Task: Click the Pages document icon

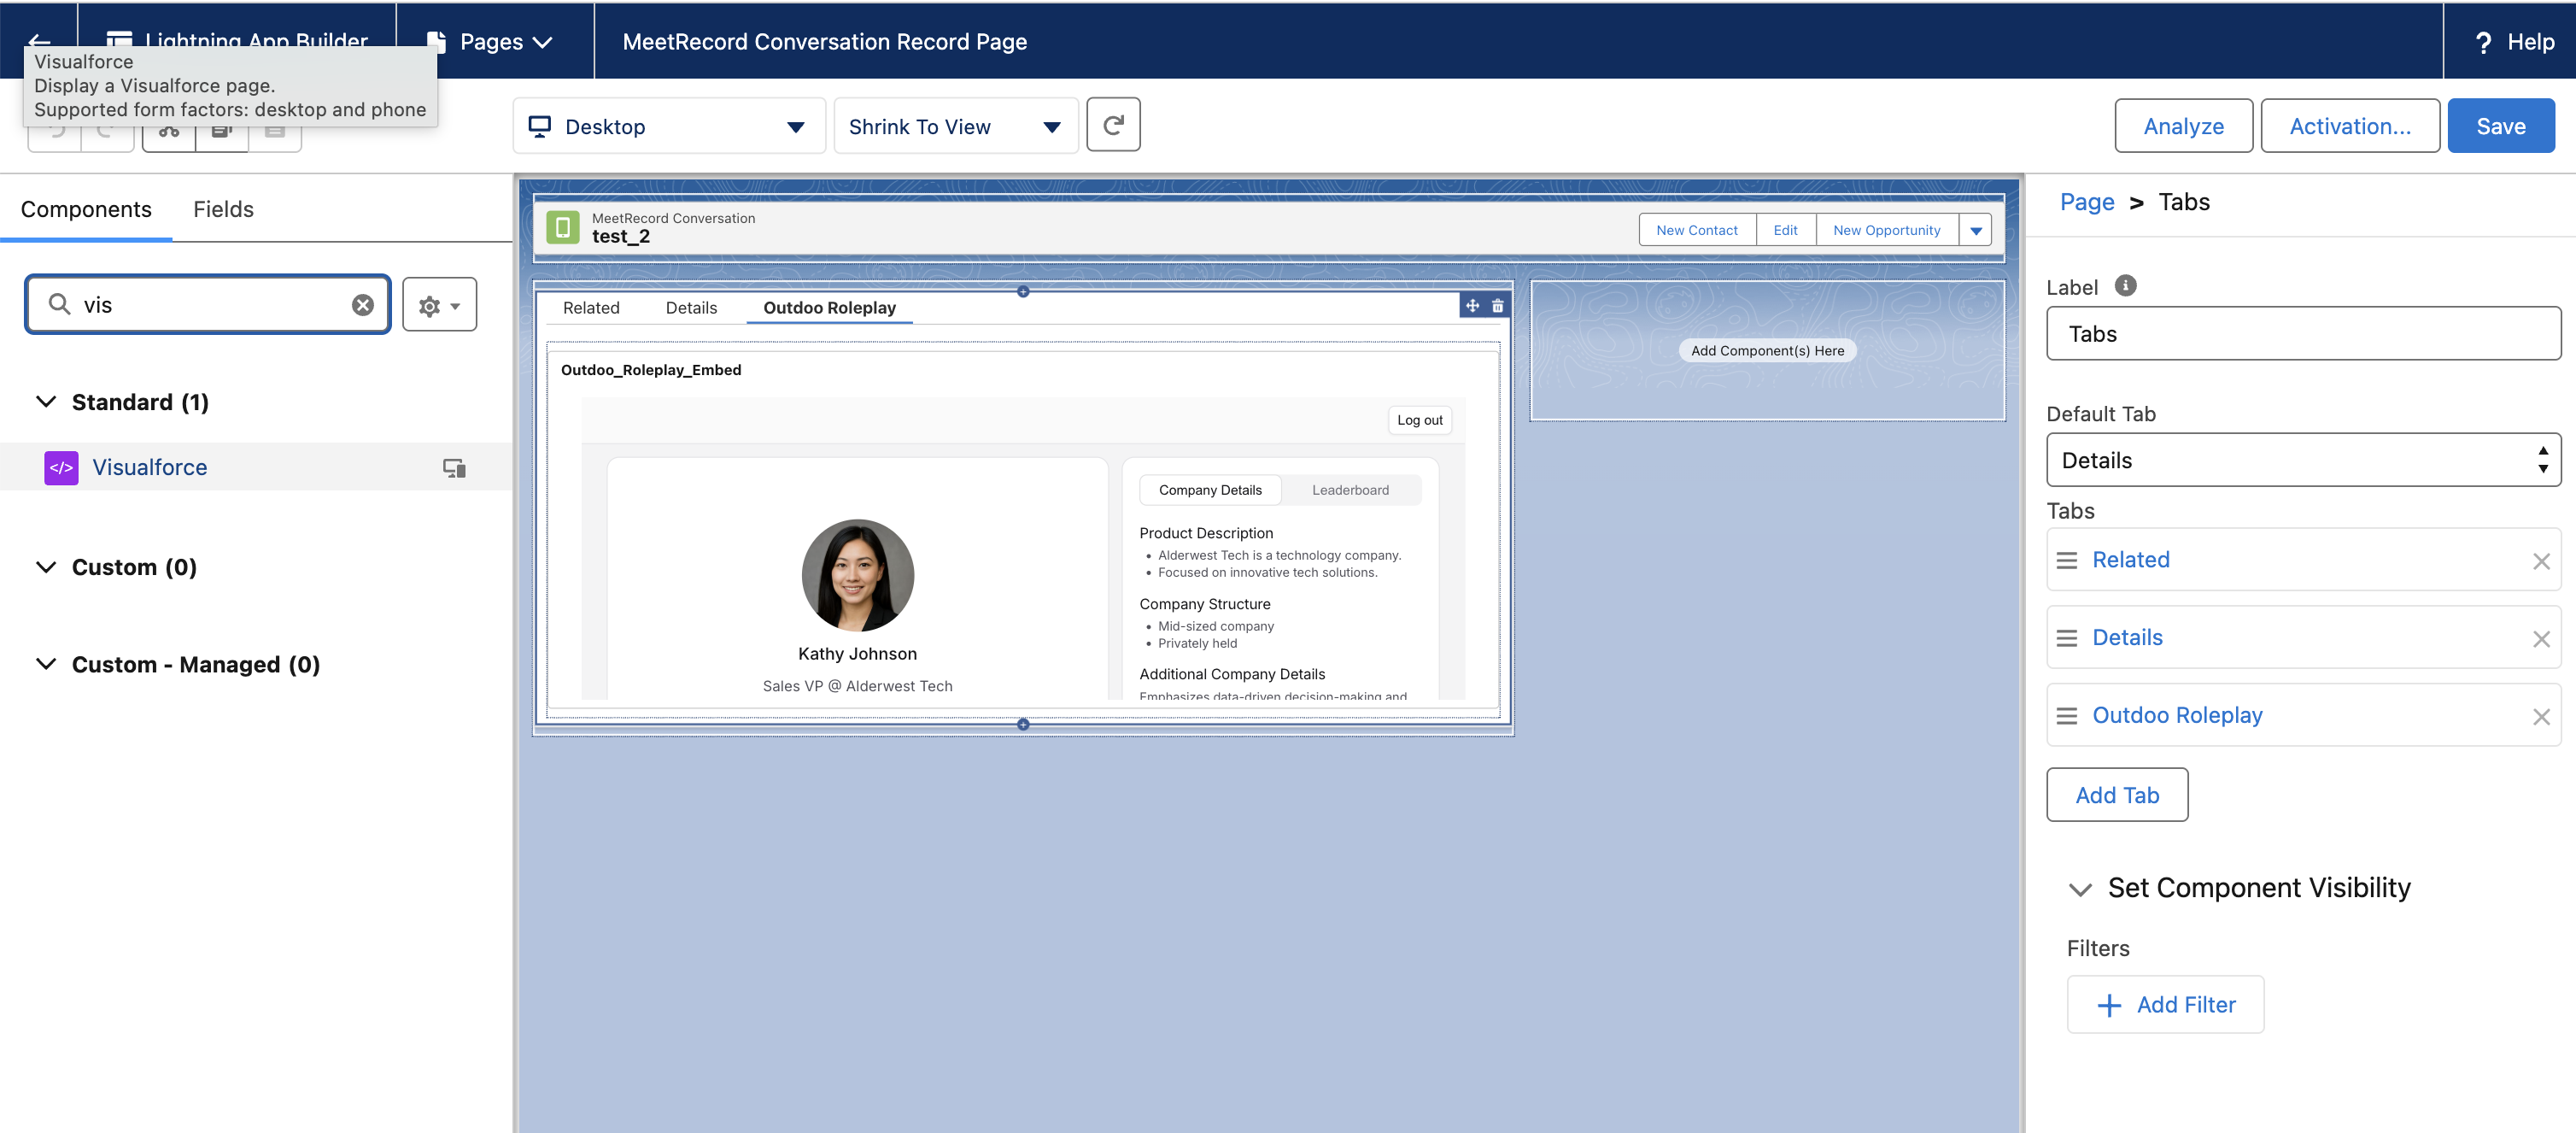Action: pos(436,42)
